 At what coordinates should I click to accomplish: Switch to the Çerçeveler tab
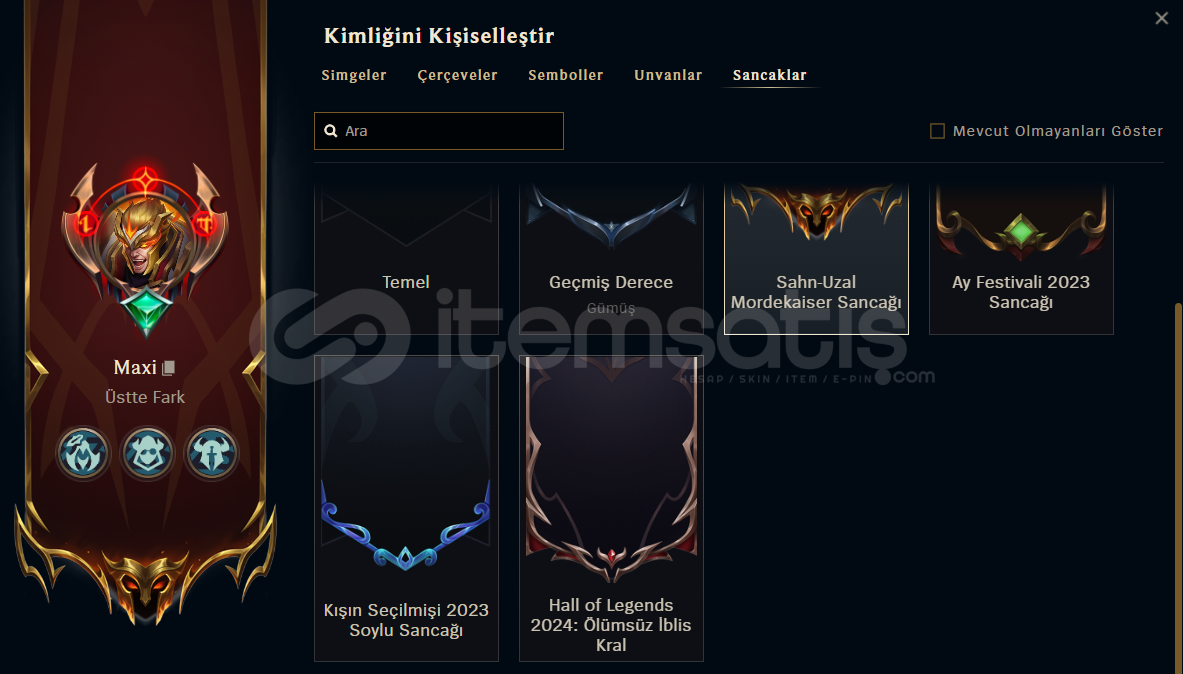[457, 75]
